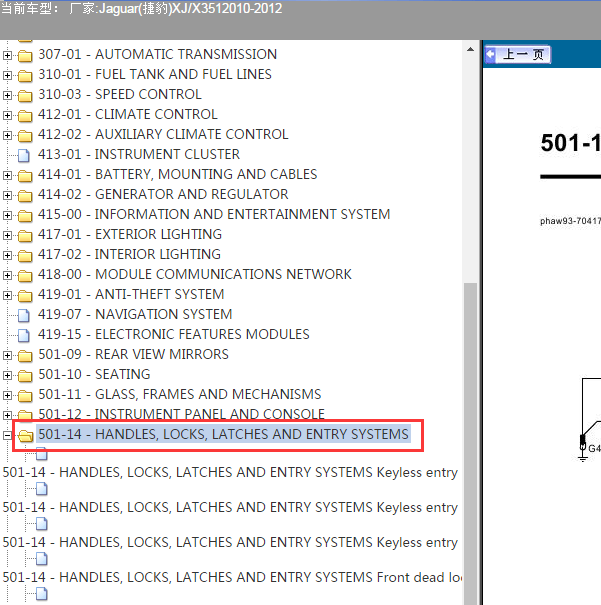The width and height of the screenshot is (601, 605).
Task: Expand the 415-00 Information and Entertainment node
Action: (7, 215)
